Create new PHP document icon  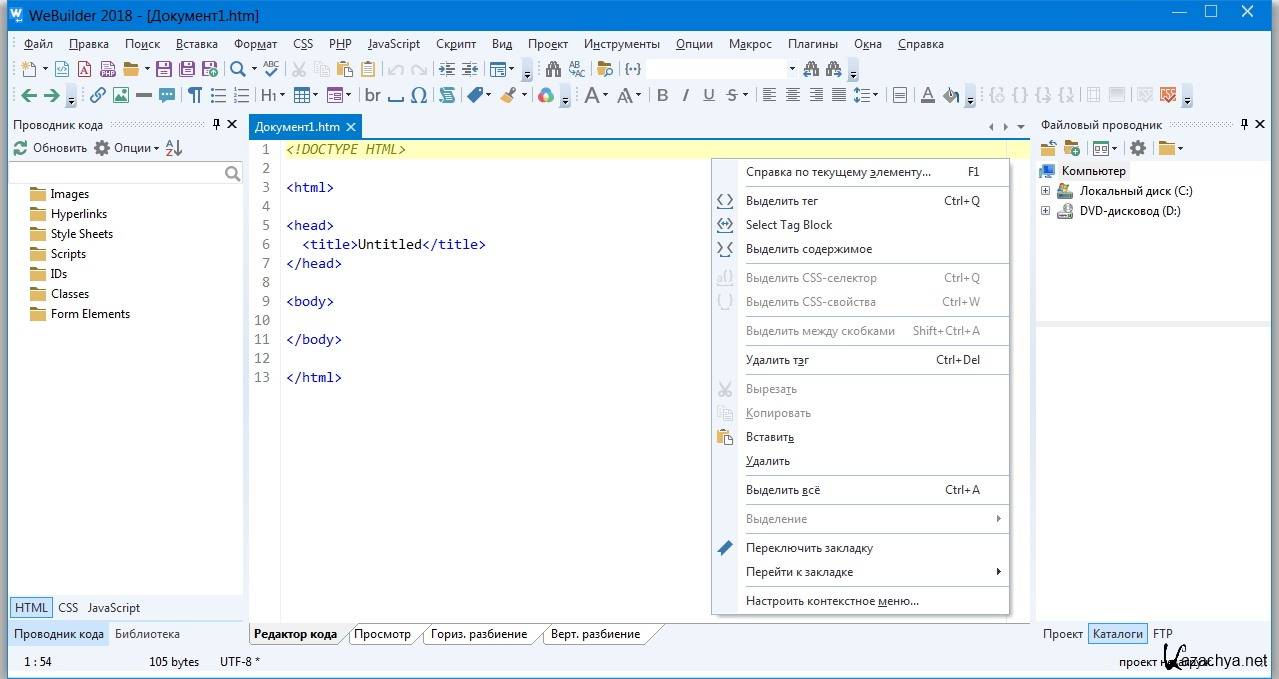107,69
